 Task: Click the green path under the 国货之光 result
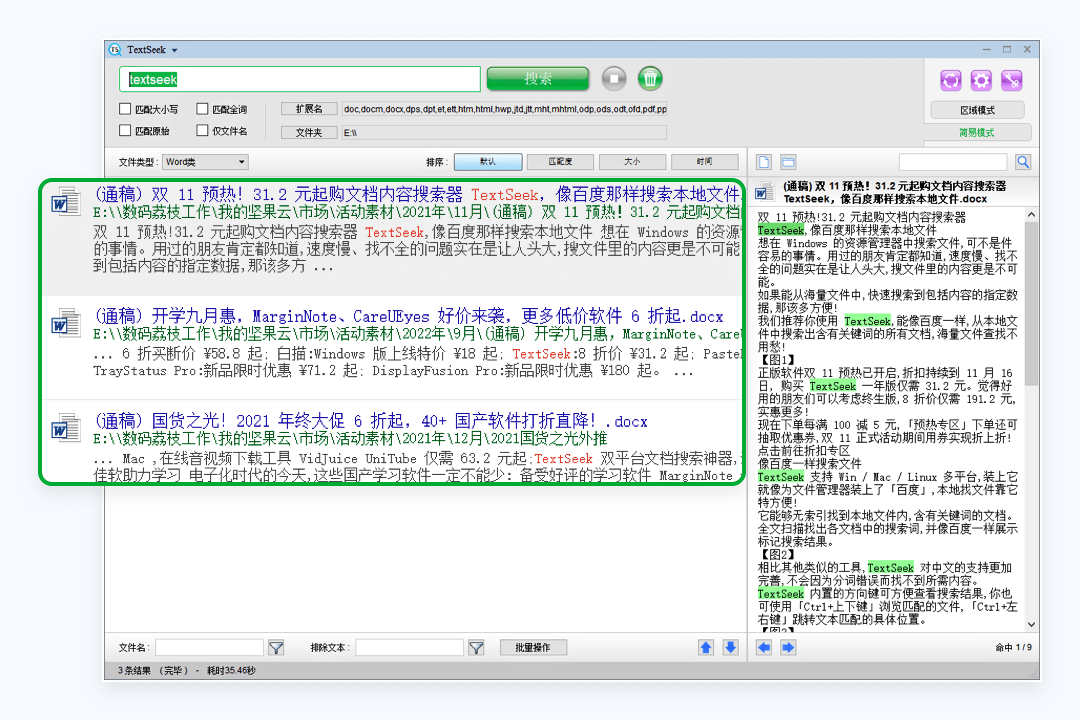pyautogui.click(x=351, y=439)
